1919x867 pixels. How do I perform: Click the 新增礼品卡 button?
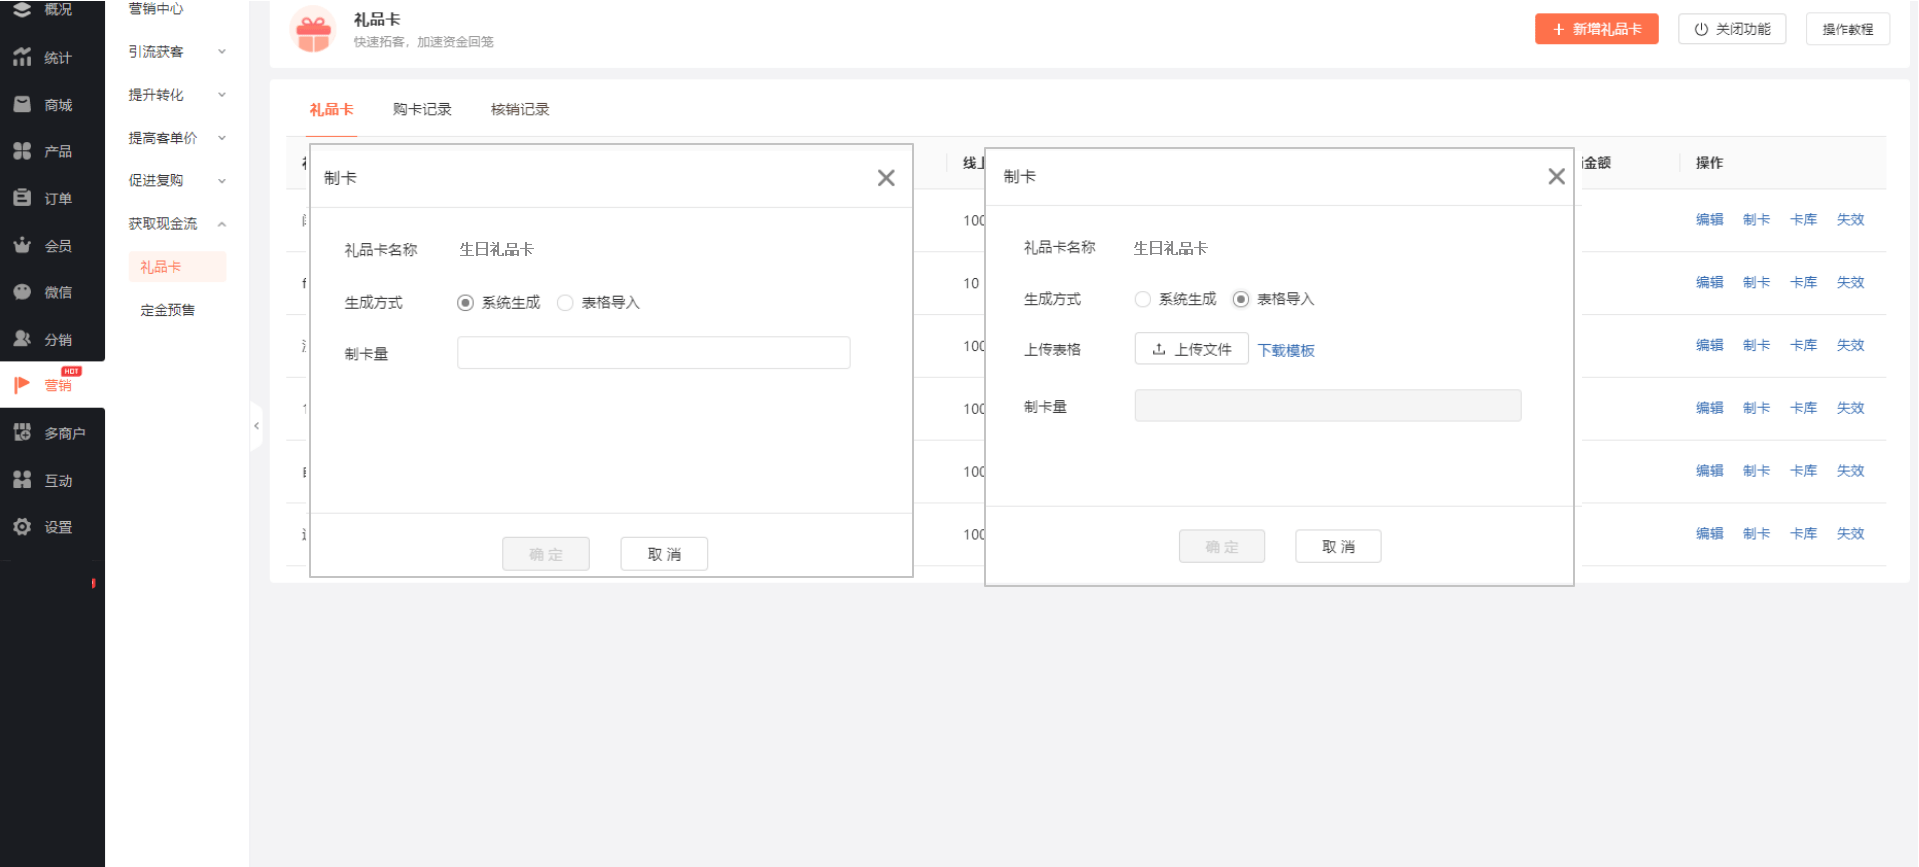pos(1596,29)
